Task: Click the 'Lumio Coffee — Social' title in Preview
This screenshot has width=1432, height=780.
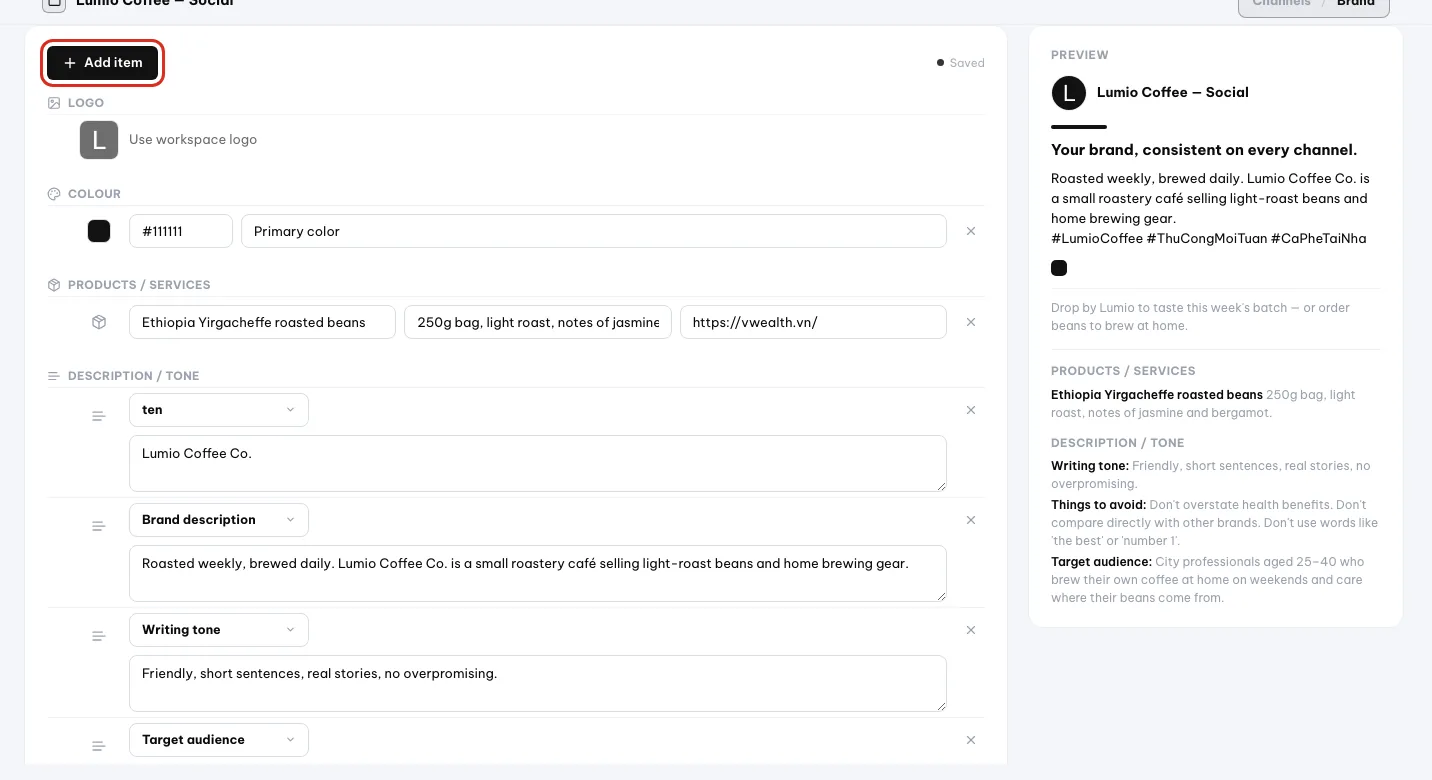Action: click(1173, 92)
